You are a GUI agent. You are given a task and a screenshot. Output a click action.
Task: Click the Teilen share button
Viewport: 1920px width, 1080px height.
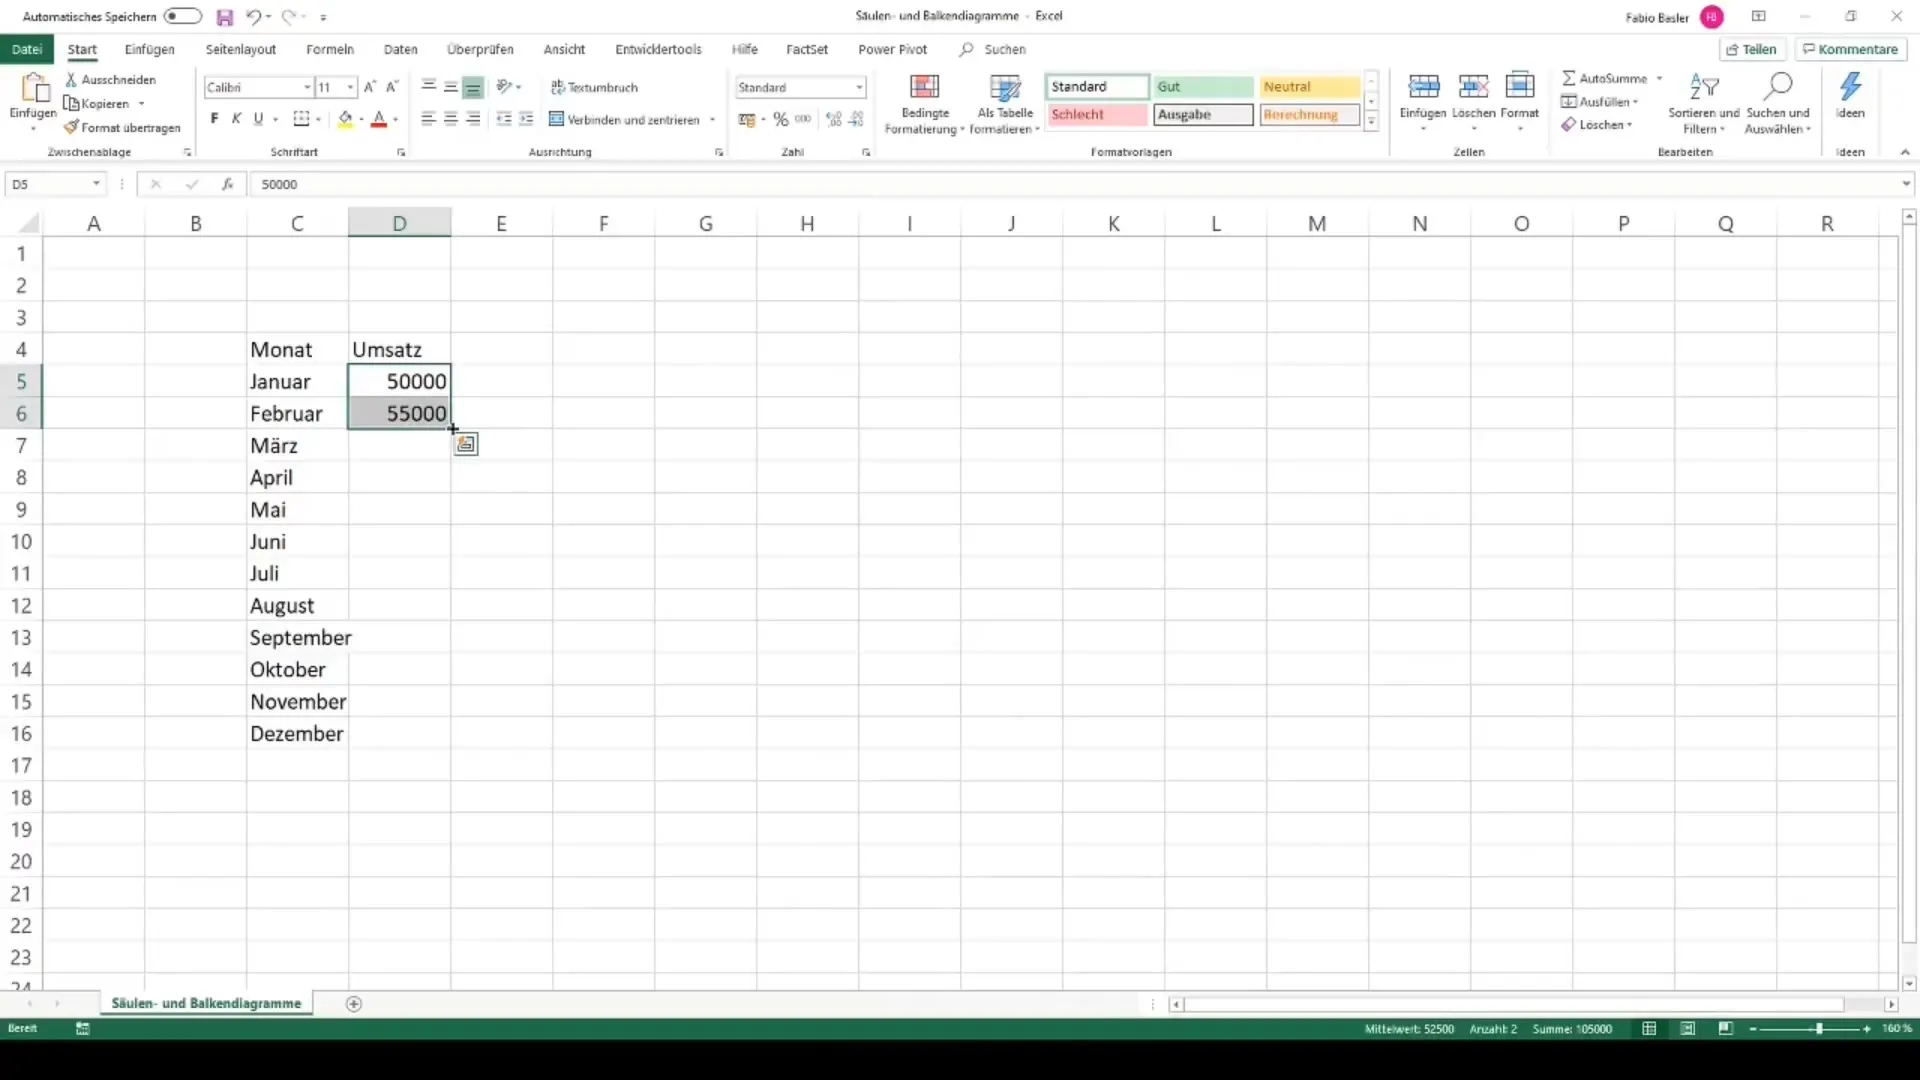pos(1752,49)
